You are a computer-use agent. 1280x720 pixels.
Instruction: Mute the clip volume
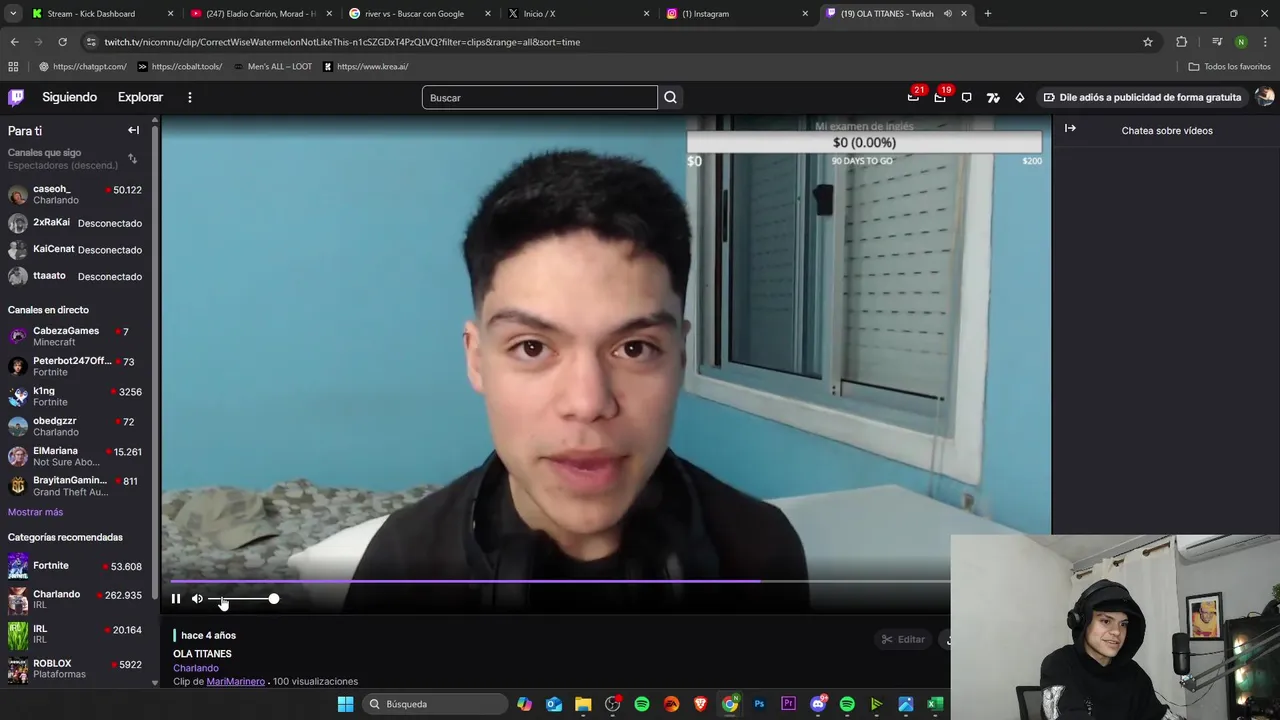coord(197,599)
